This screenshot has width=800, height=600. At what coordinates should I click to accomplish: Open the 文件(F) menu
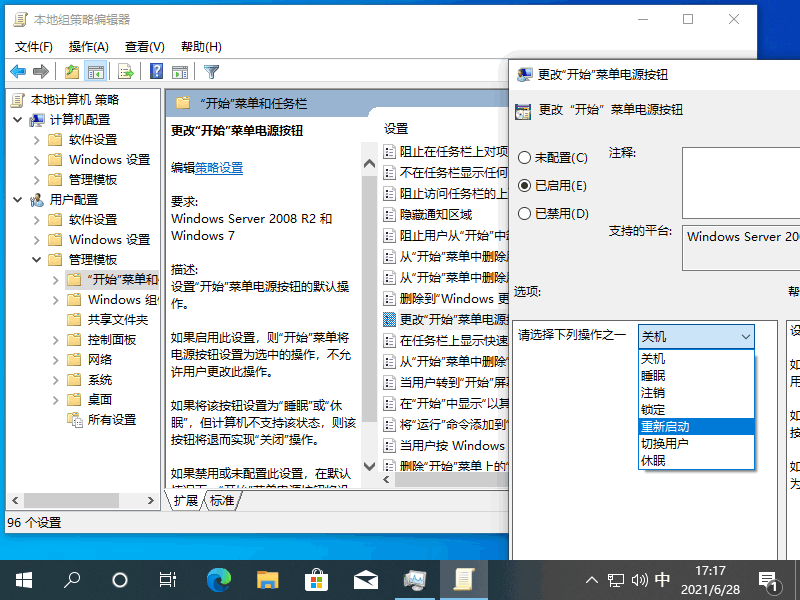click(x=34, y=47)
